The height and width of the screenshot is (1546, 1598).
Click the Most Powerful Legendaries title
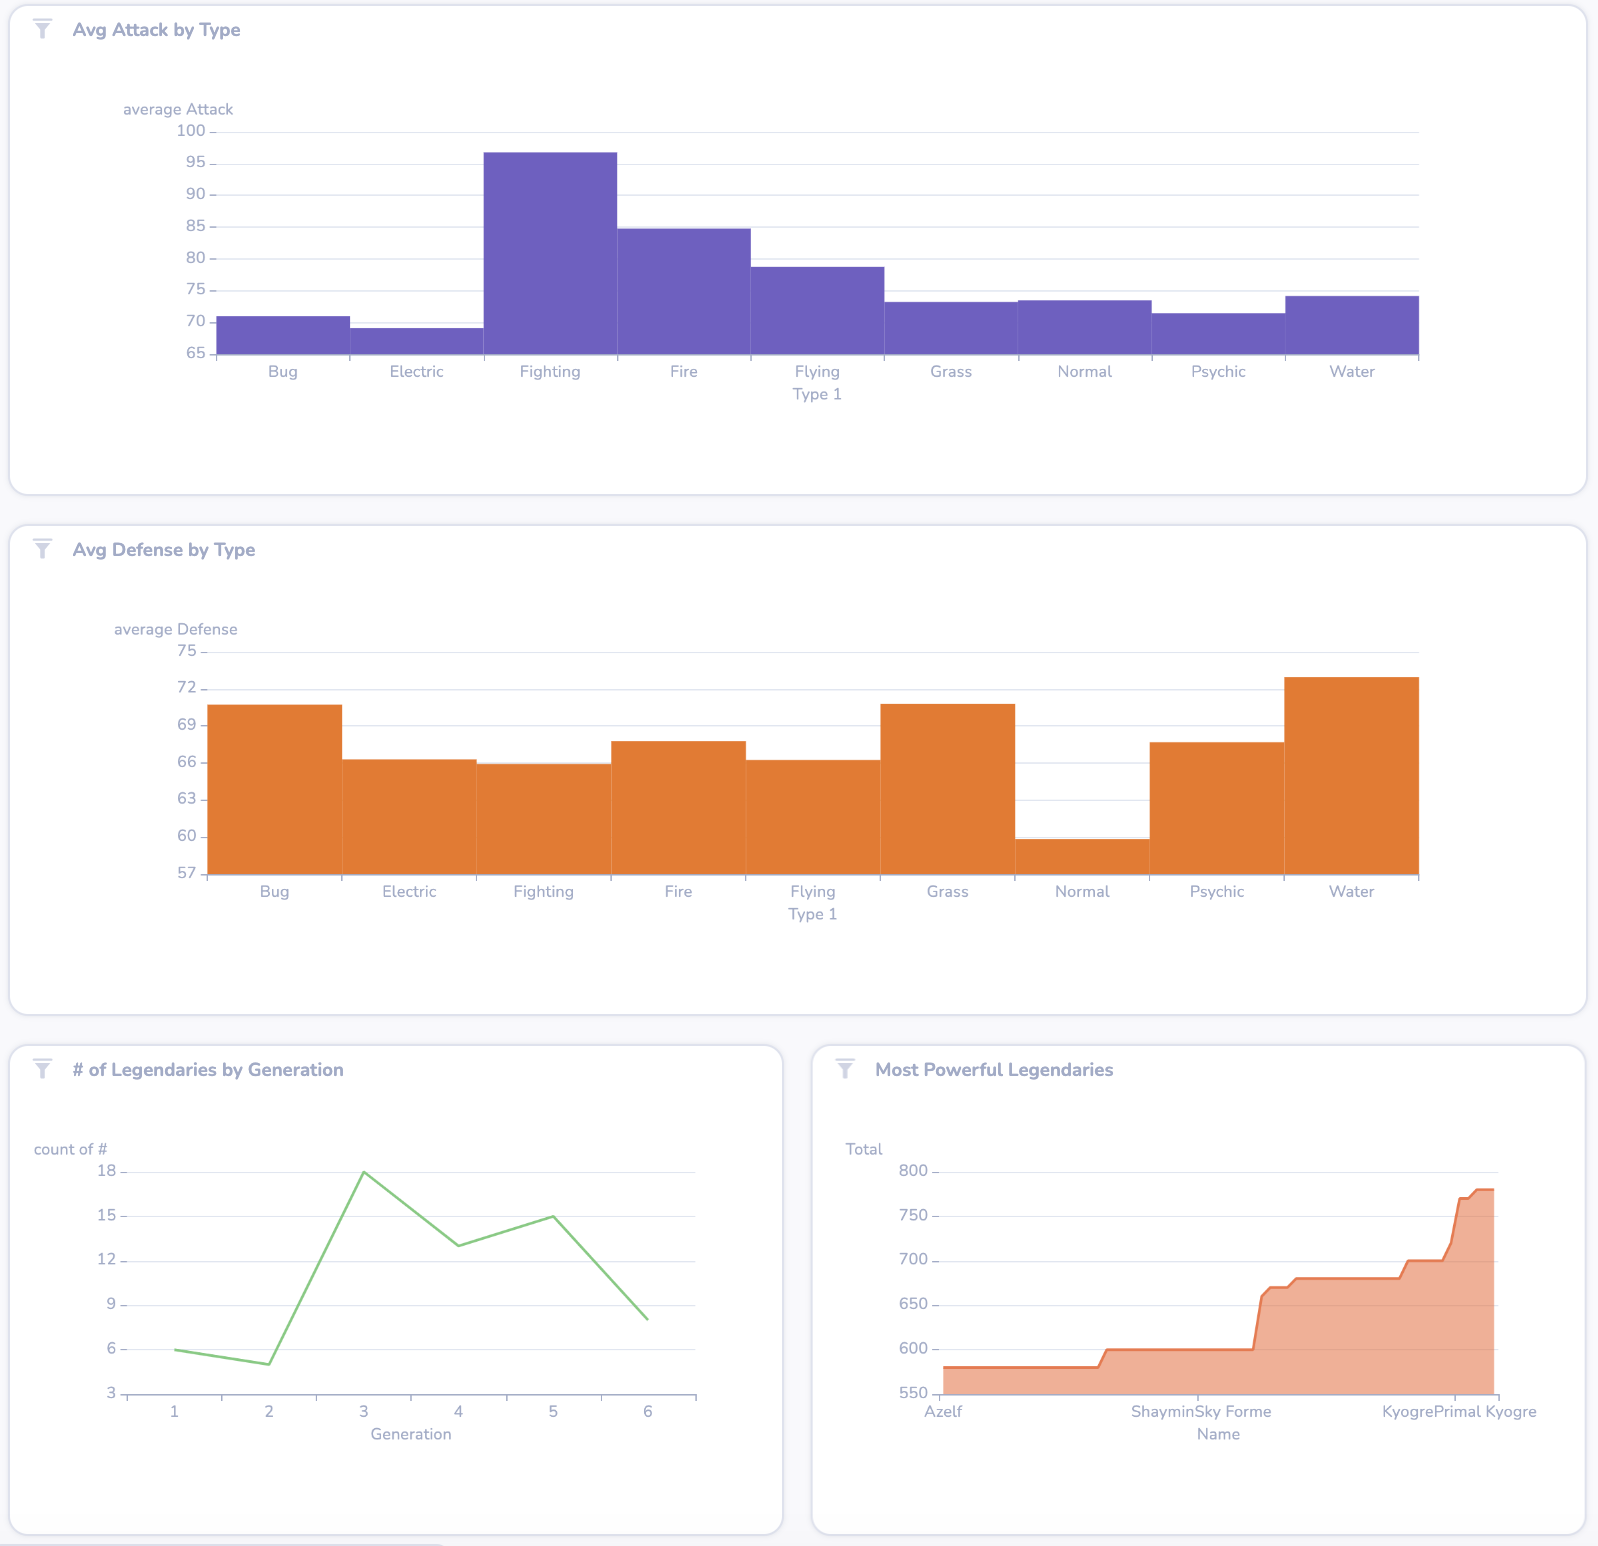pyautogui.click(x=994, y=1070)
